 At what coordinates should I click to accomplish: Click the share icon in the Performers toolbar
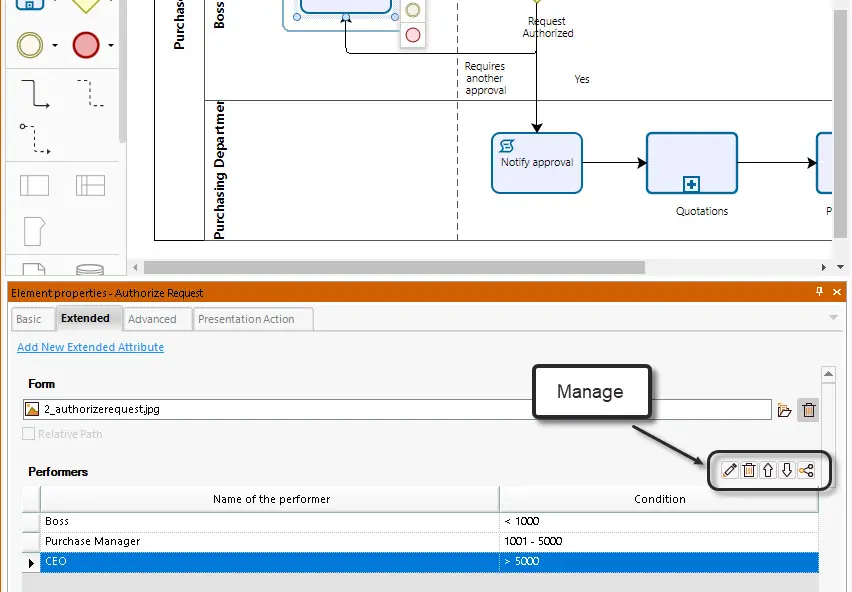[806, 470]
